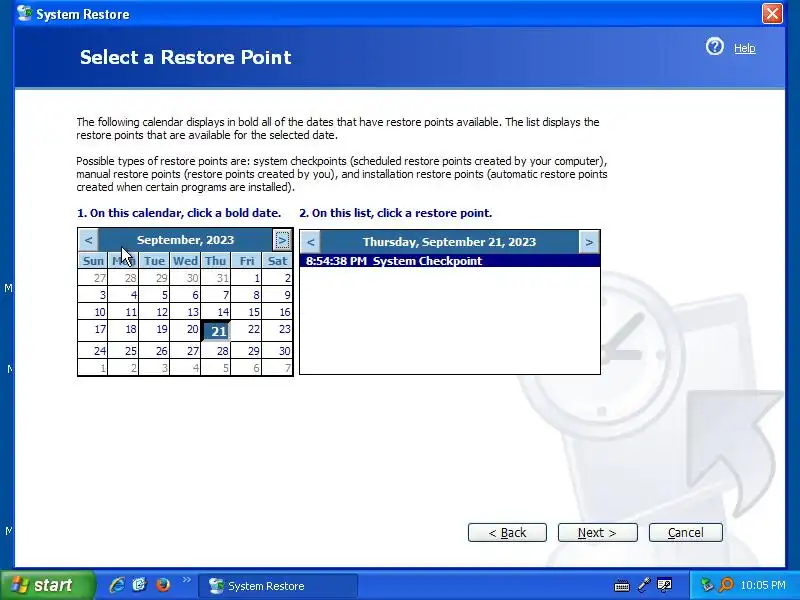
Task: Click September 8 on the calendar
Action: click(x=246, y=294)
